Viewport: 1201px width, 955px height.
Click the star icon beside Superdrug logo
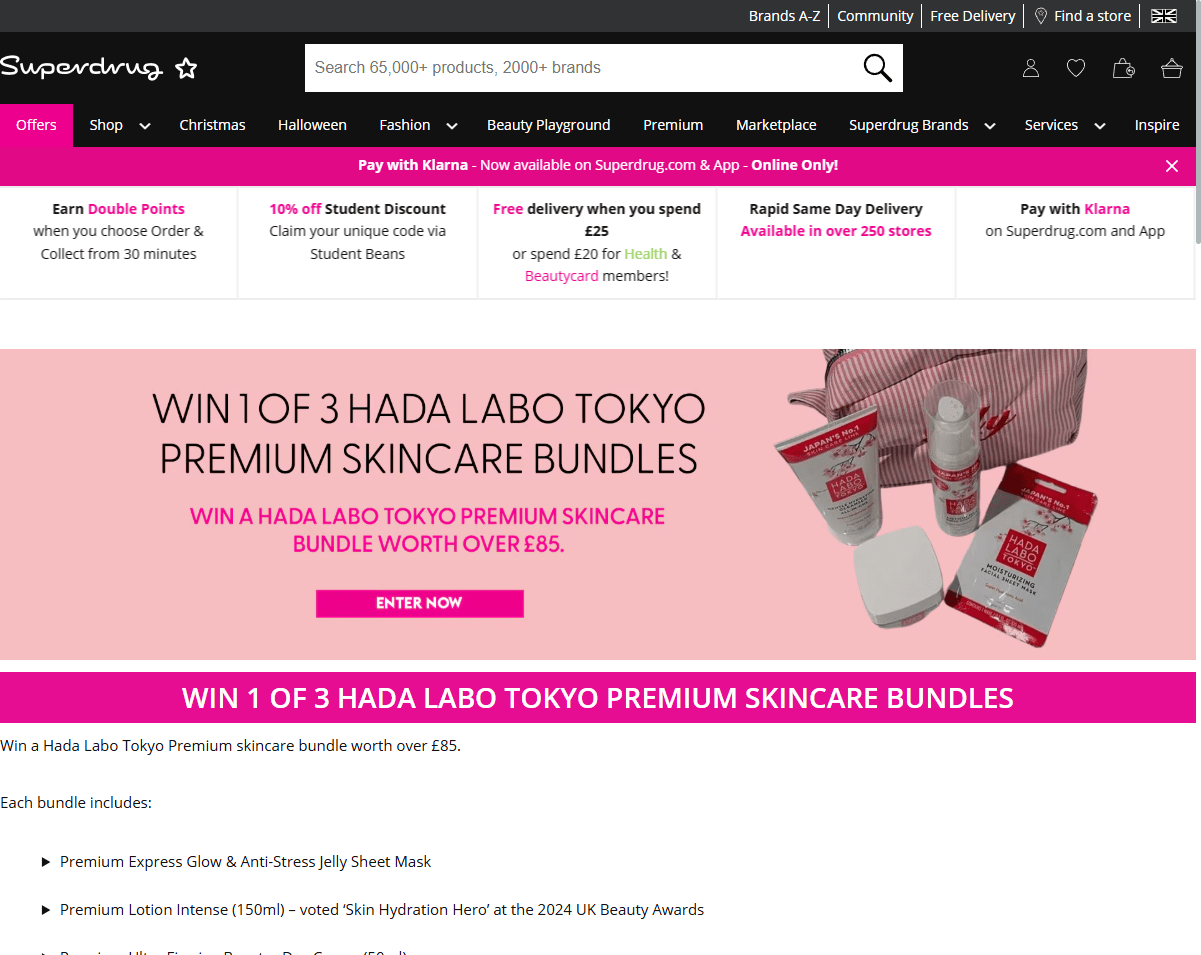coord(186,68)
